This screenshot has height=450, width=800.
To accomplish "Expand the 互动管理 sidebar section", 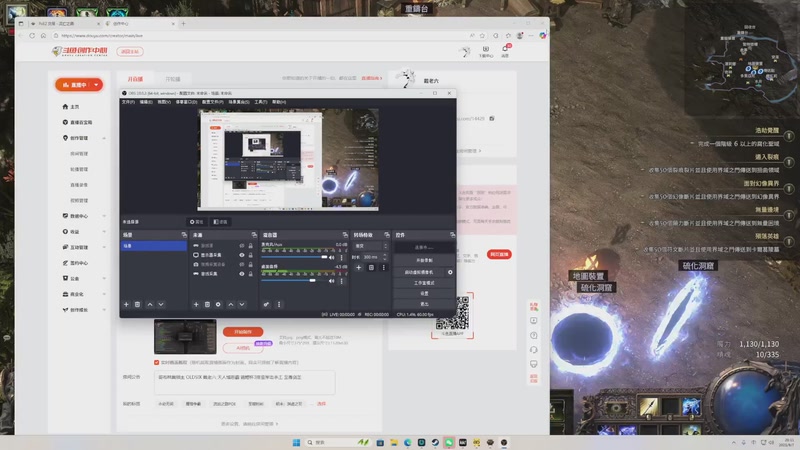I will 104,247.
